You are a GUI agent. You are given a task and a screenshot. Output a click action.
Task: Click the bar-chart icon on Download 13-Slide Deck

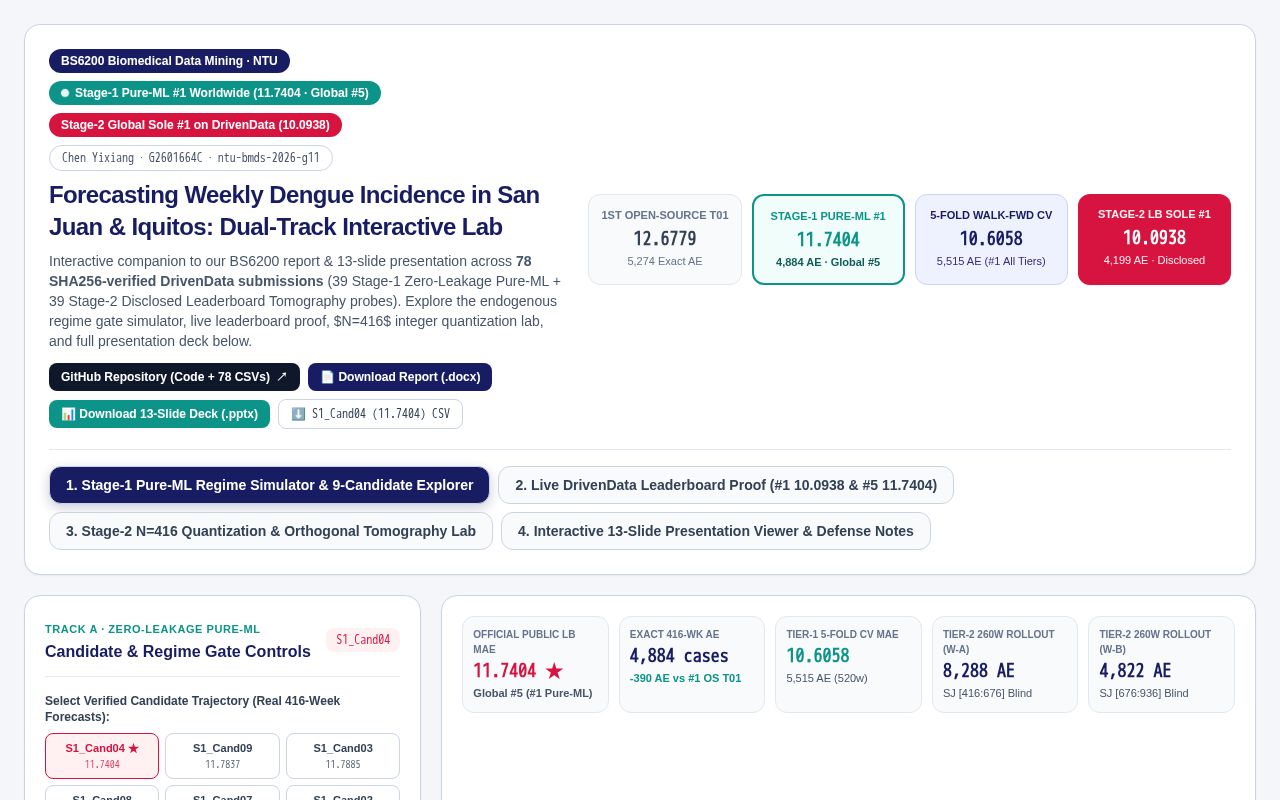68,414
